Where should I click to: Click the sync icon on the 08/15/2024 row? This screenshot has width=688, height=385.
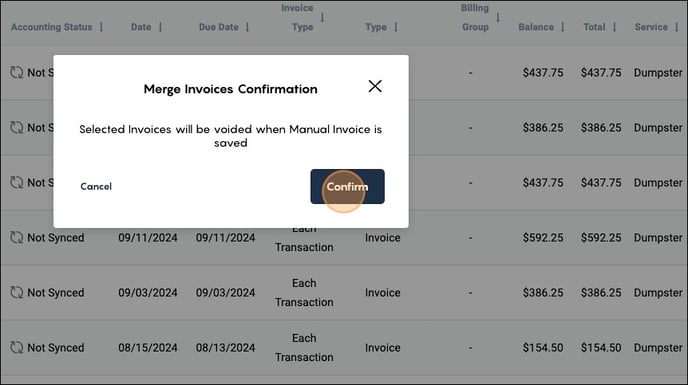(x=17, y=347)
